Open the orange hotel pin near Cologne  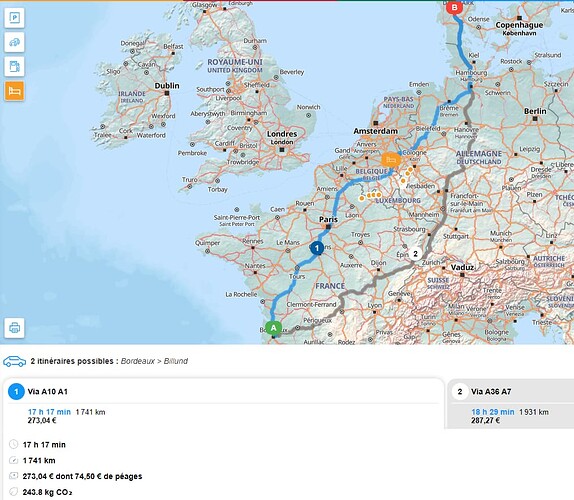391,160
